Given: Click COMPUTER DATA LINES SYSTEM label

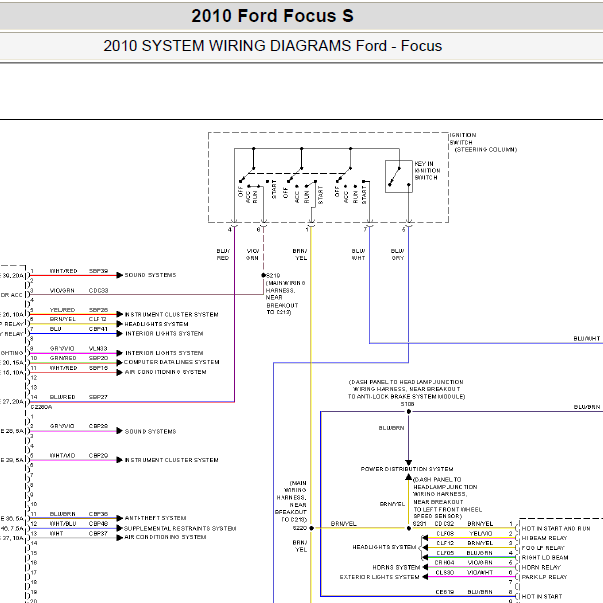Looking at the screenshot, I should click(172, 362).
